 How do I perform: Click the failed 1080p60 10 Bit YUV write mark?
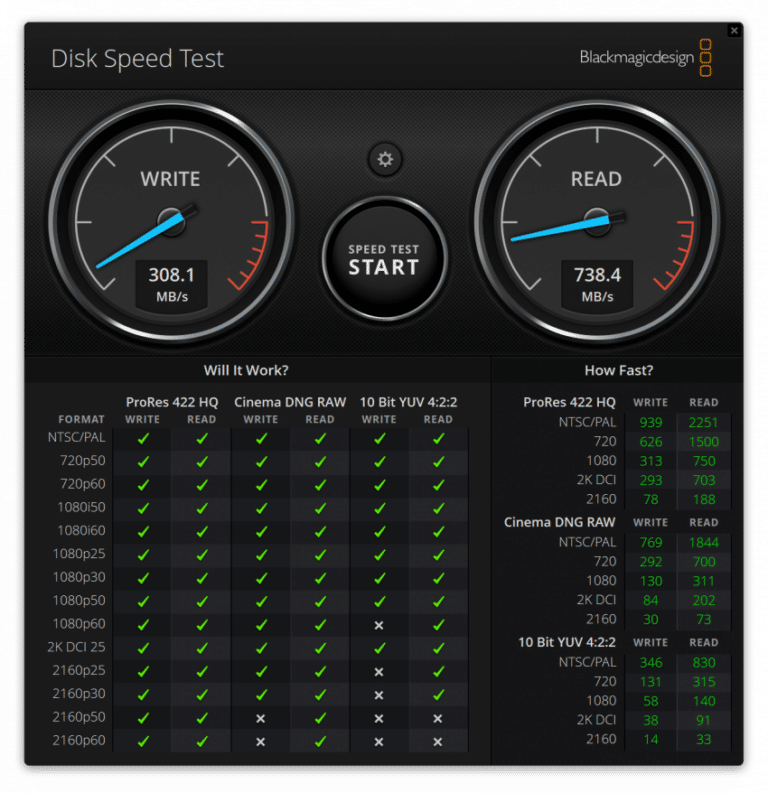tap(379, 626)
